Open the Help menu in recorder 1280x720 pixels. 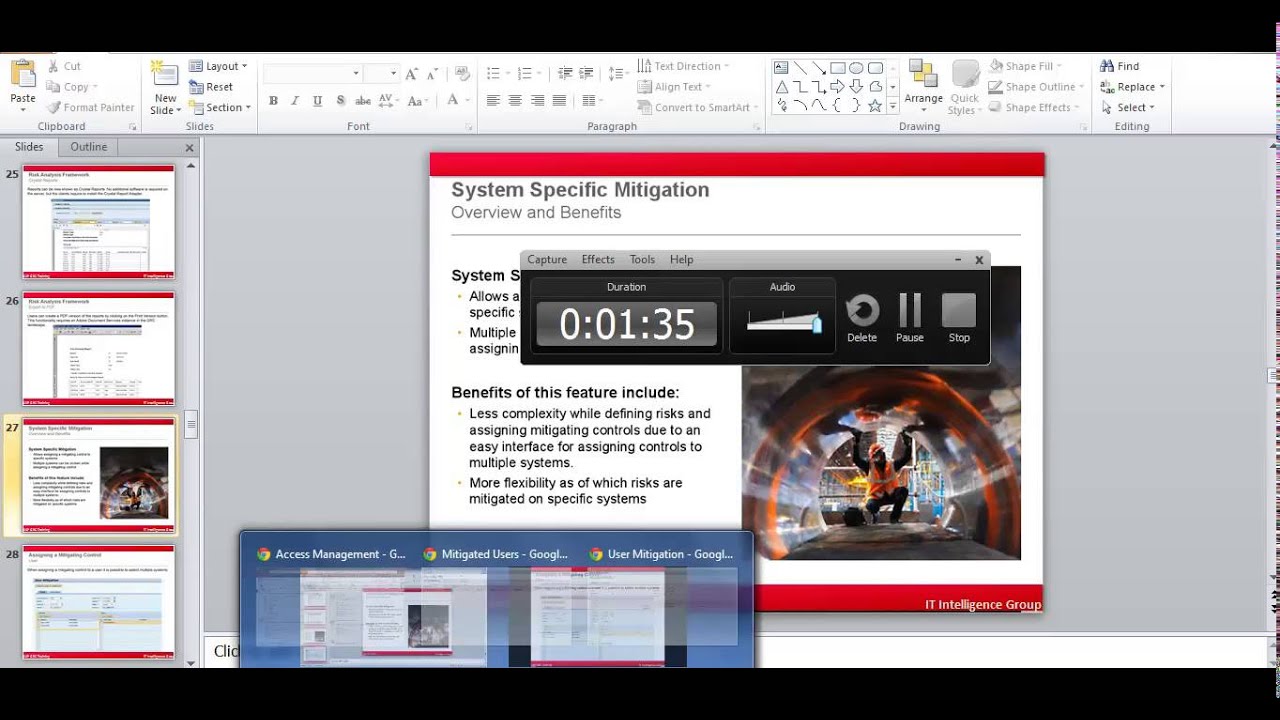pyautogui.click(x=681, y=260)
